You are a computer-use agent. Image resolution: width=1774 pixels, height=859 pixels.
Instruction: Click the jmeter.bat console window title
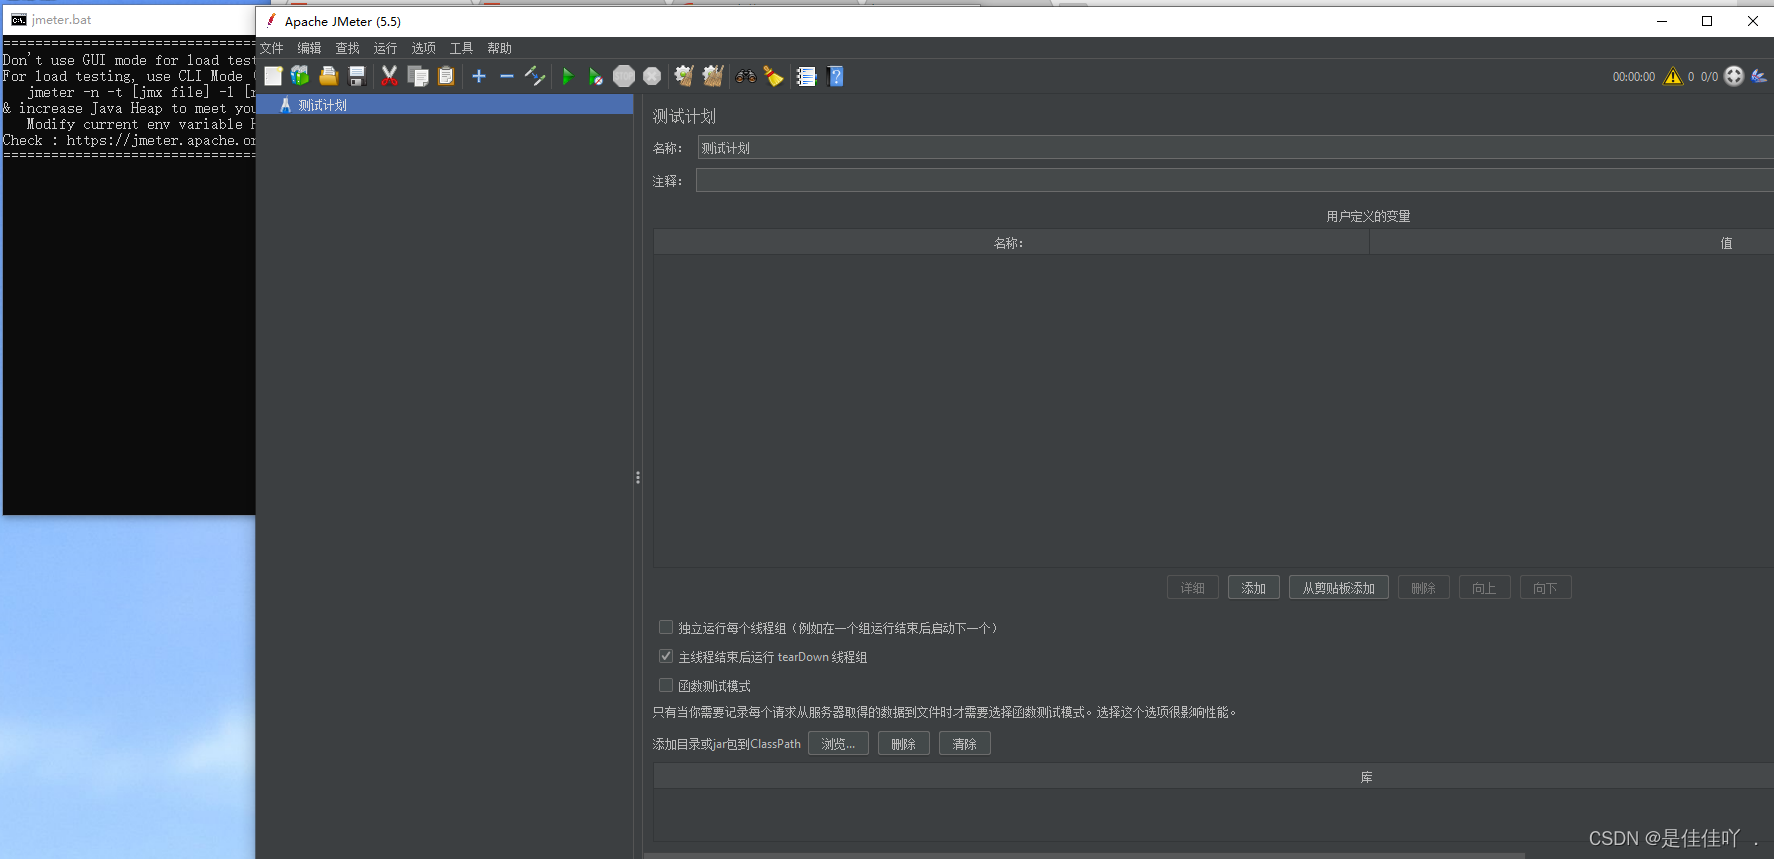click(x=62, y=20)
